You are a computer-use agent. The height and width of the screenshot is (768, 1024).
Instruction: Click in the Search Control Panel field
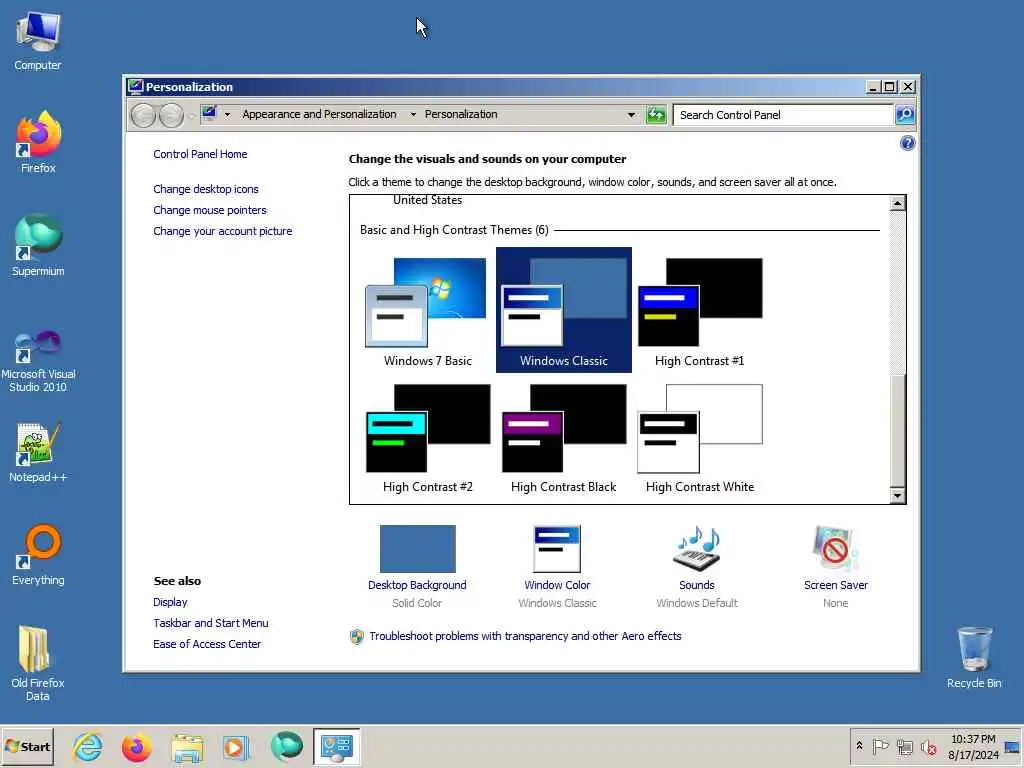click(783, 115)
